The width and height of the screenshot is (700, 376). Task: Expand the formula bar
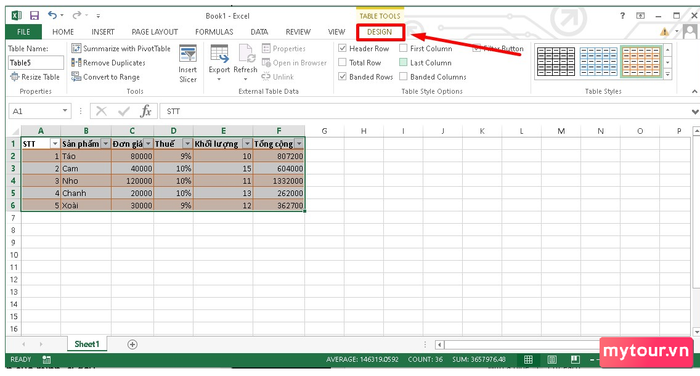(695, 112)
